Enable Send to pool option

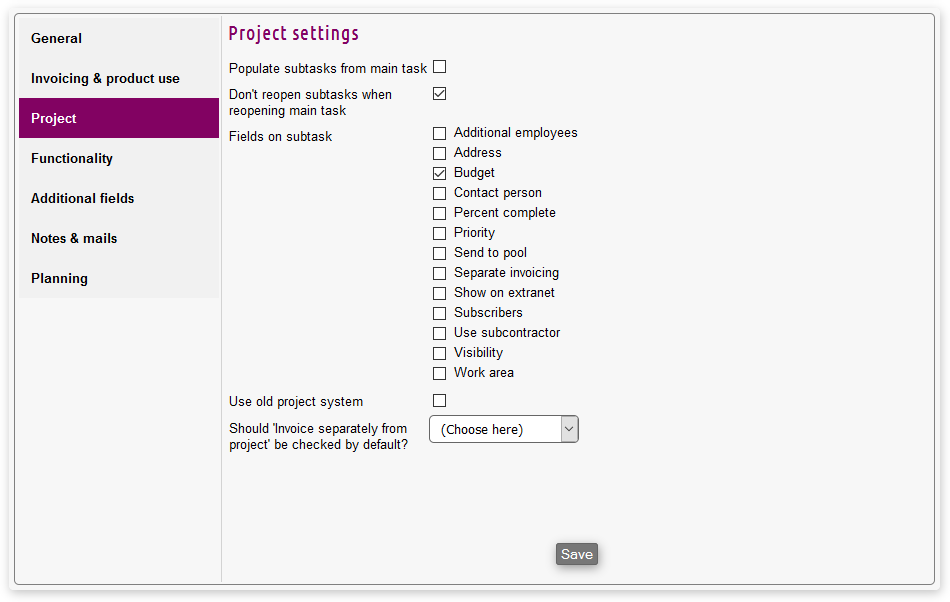pos(439,253)
